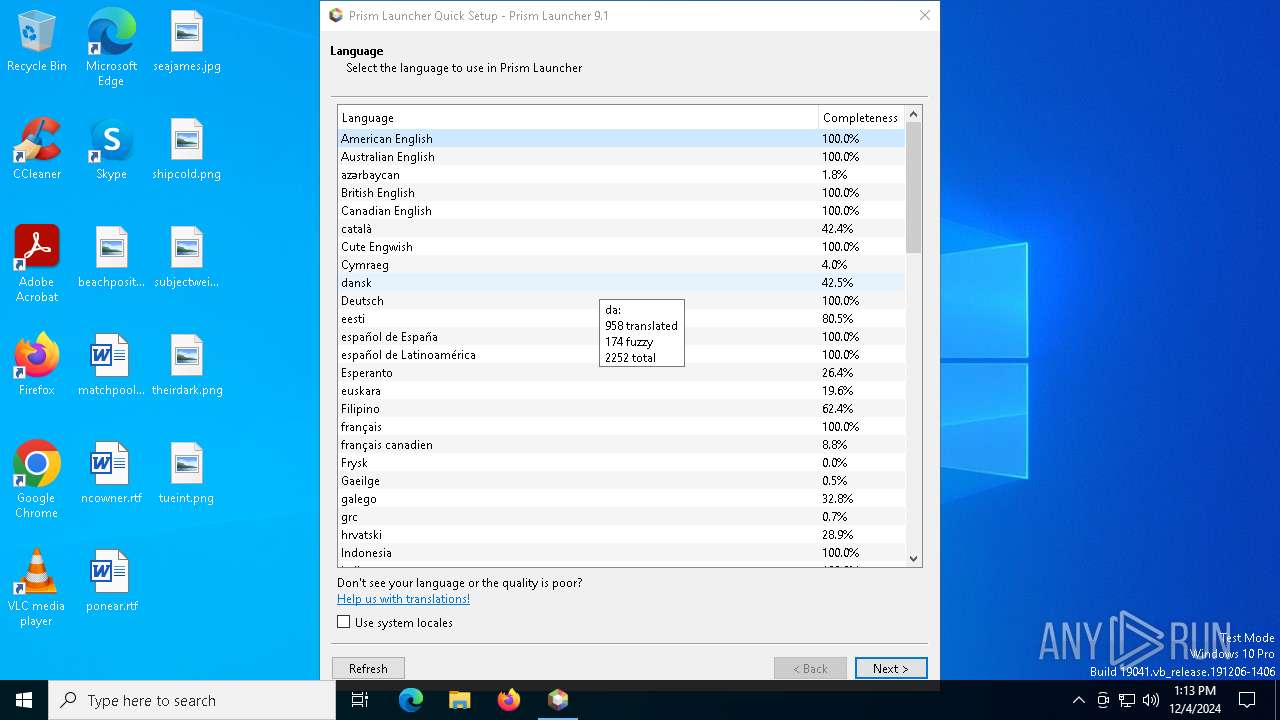Select español de España language
The height and width of the screenshot is (720, 1280).
coord(621,337)
